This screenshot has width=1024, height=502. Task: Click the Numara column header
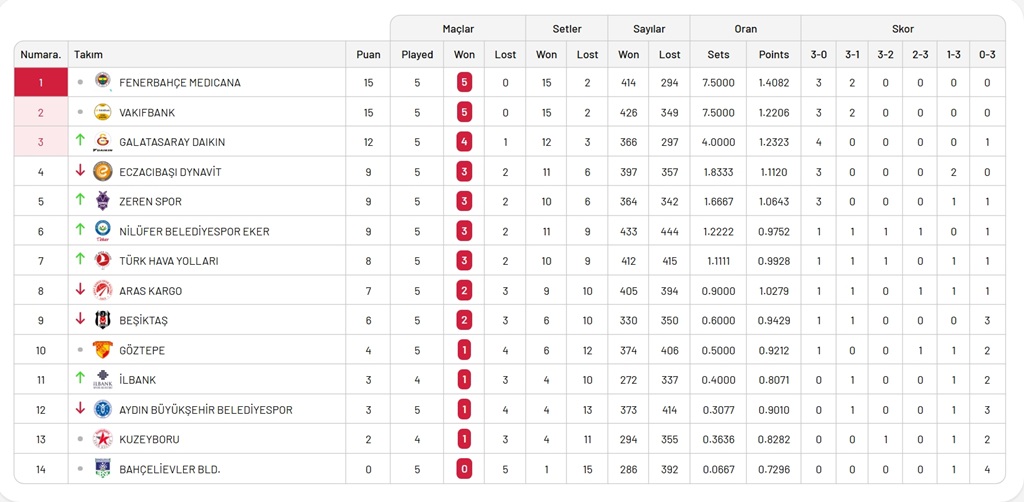(41, 55)
